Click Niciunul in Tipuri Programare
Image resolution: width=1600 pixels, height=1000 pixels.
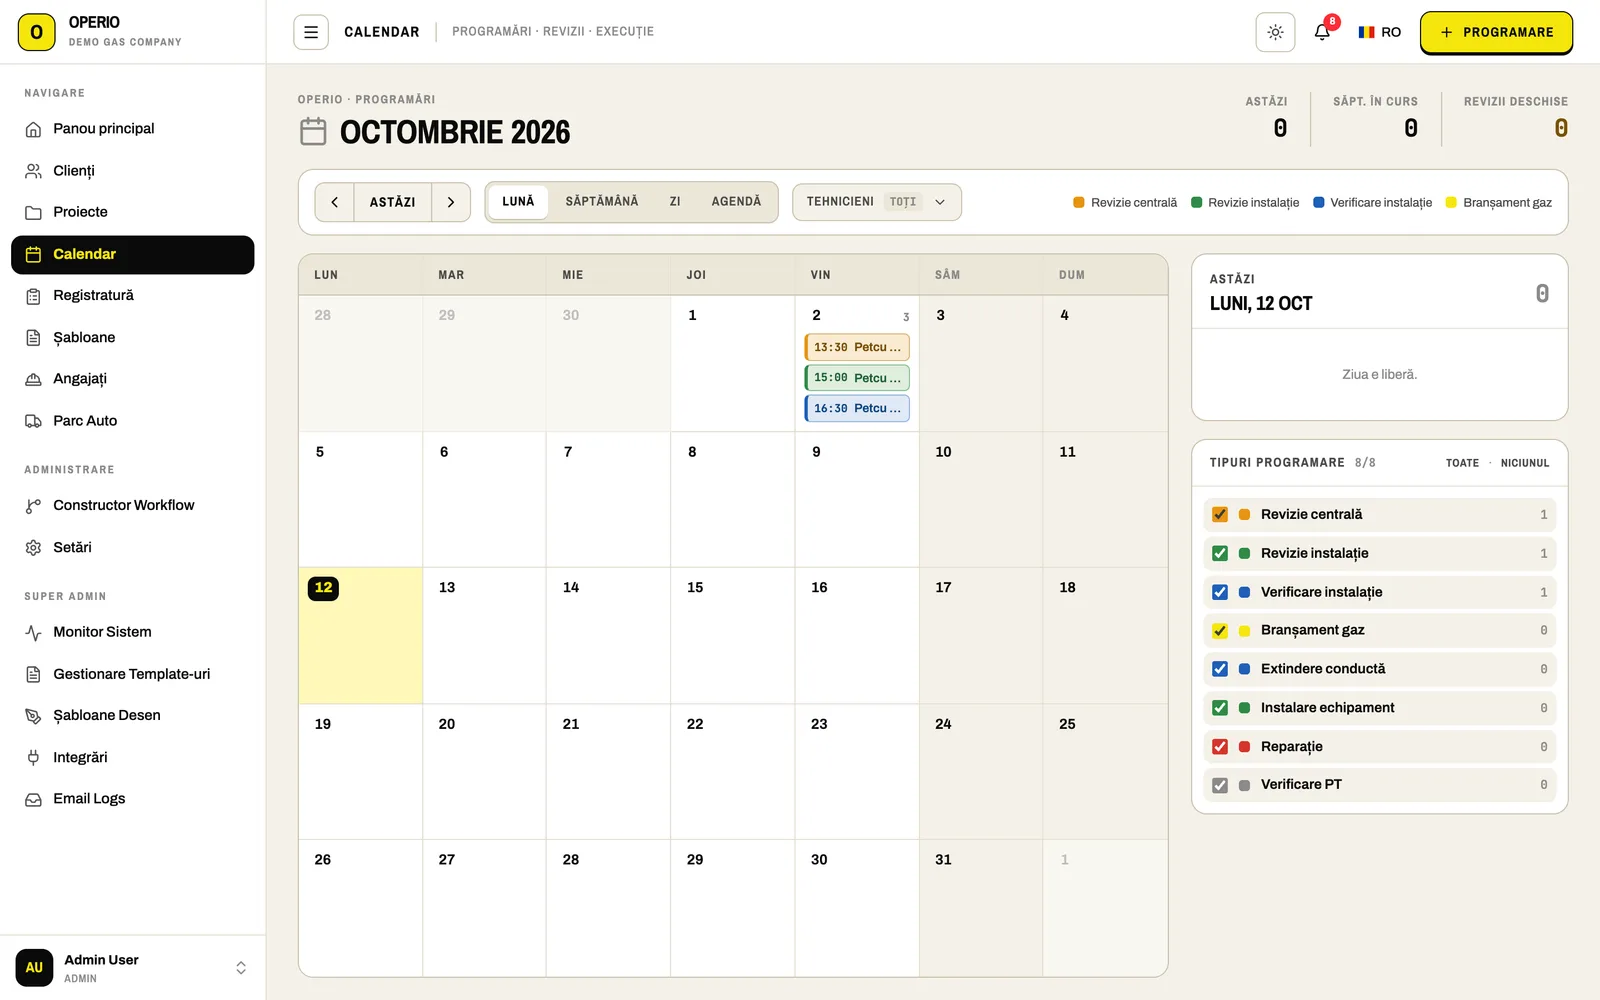pyautogui.click(x=1525, y=463)
